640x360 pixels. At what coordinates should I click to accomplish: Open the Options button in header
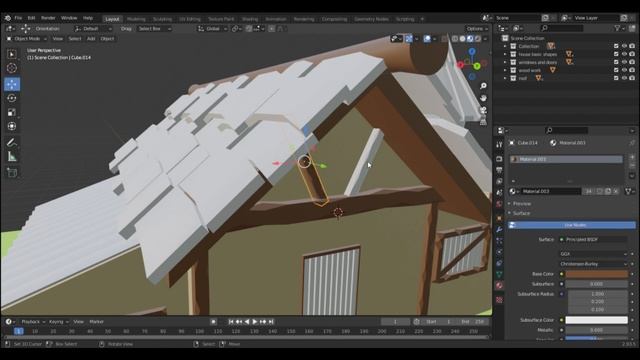(477, 29)
